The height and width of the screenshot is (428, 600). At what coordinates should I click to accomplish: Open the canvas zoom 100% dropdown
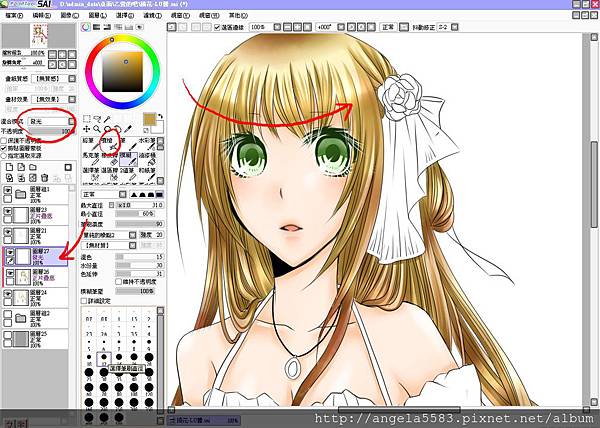[277, 27]
